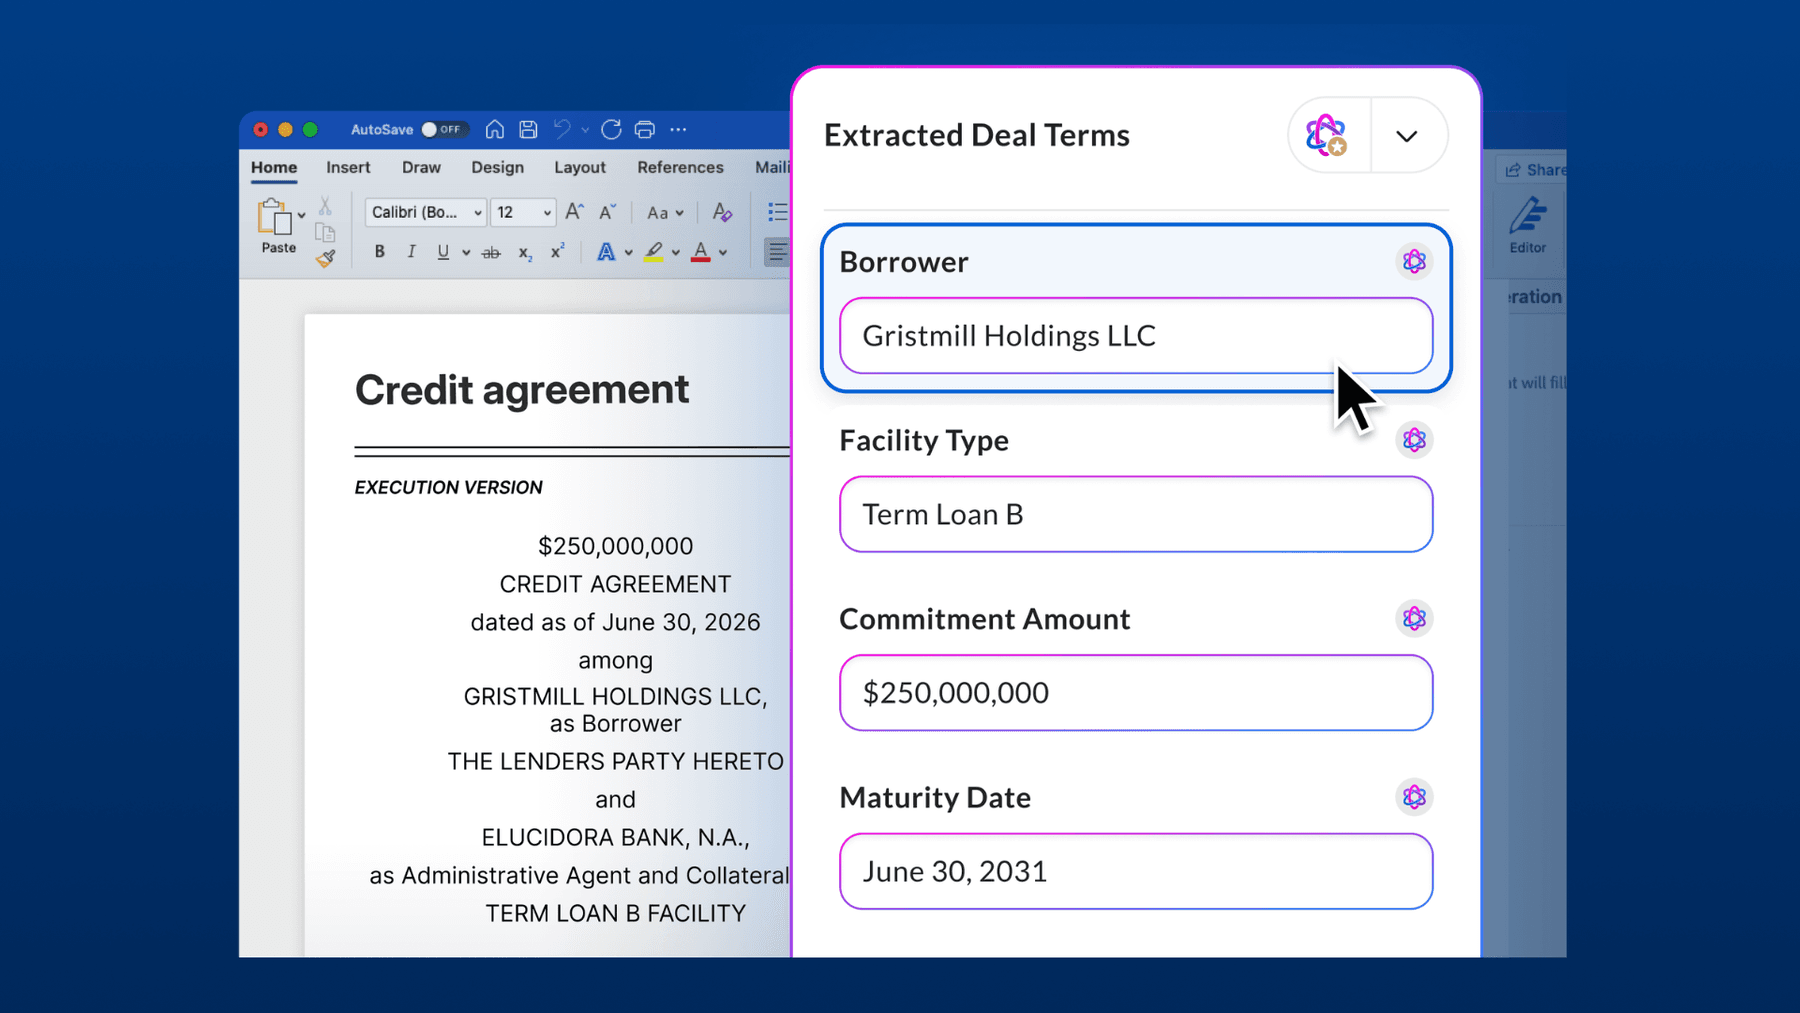Copy selection with copy icon
Image resolution: width=1800 pixels, height=1013 pixels.
[x=325, y=232]
